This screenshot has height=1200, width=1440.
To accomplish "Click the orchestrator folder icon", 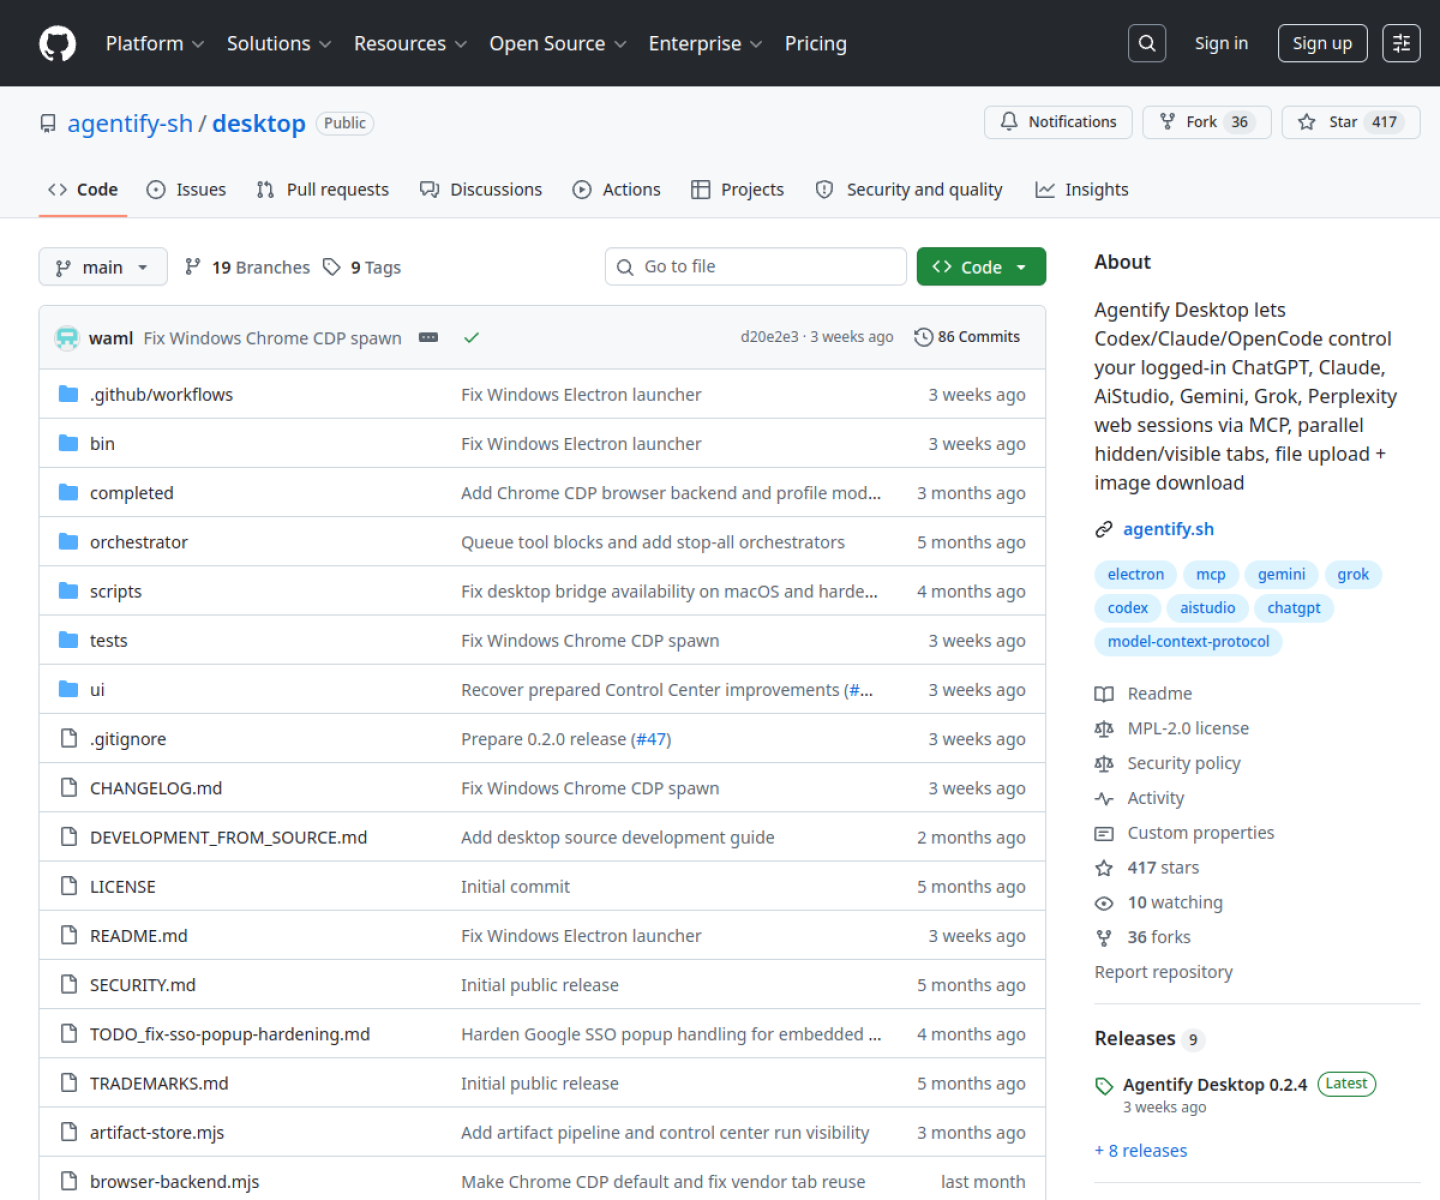I will pos(68,541).
